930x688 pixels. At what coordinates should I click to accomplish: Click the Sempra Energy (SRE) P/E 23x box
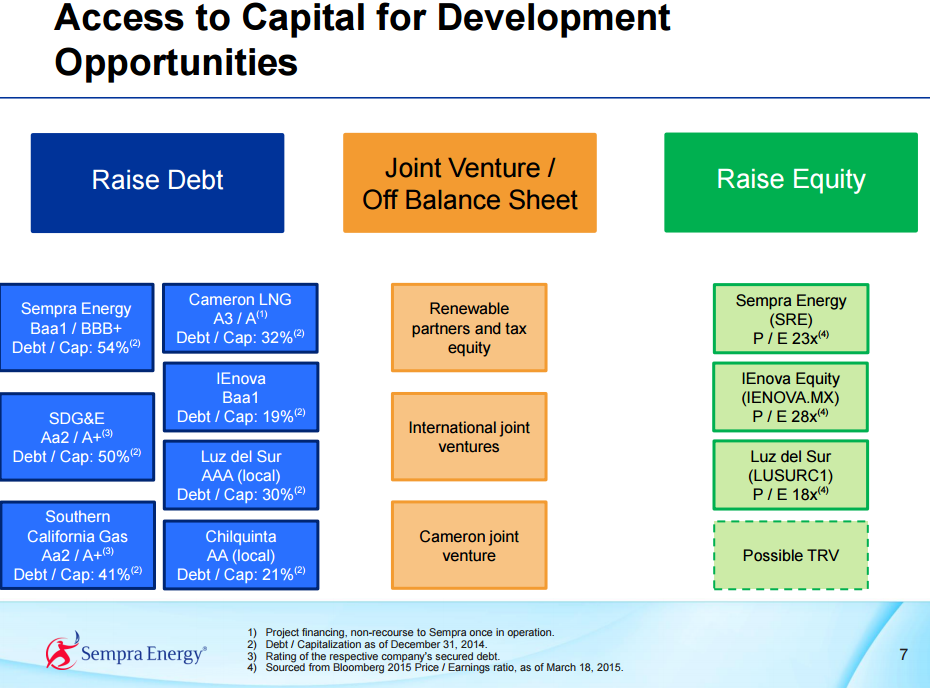click(791, 318)
